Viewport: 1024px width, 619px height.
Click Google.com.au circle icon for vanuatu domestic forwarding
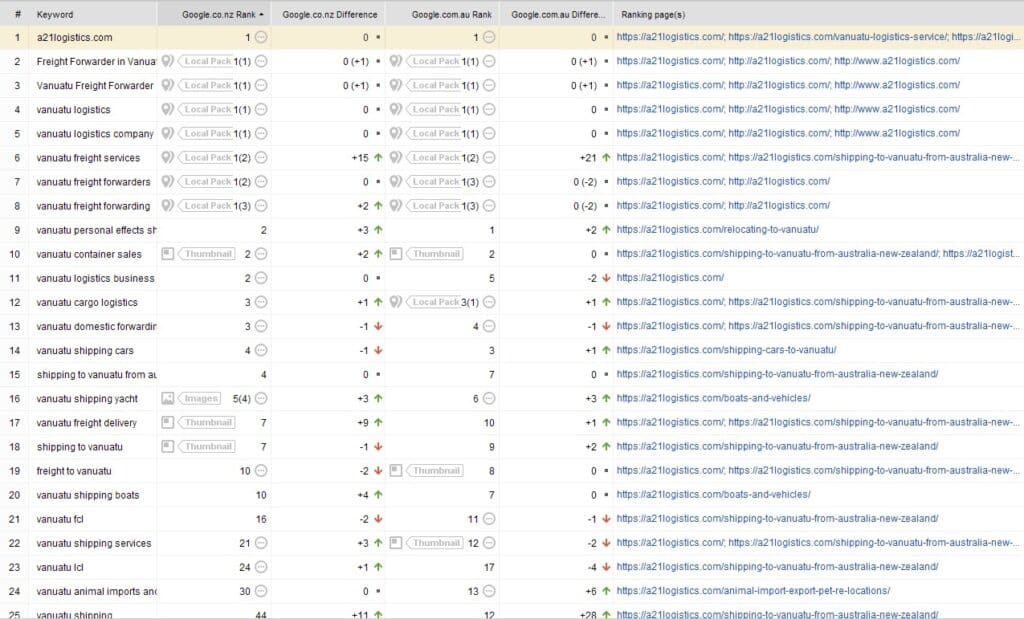point(488,326)
